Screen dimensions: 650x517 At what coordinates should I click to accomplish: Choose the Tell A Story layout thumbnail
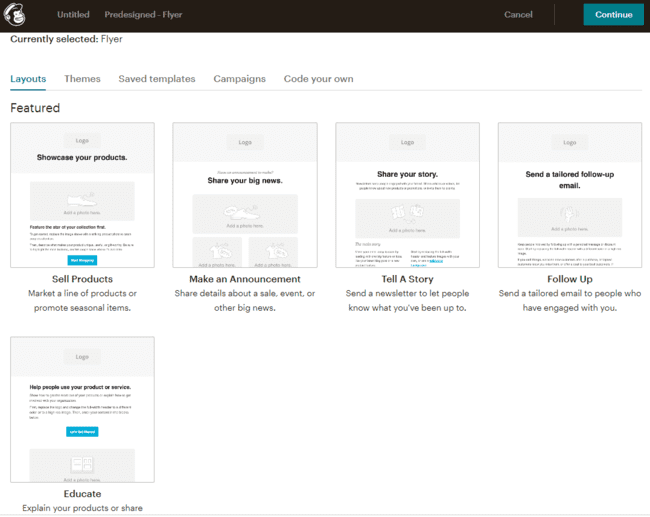[407, 195]
